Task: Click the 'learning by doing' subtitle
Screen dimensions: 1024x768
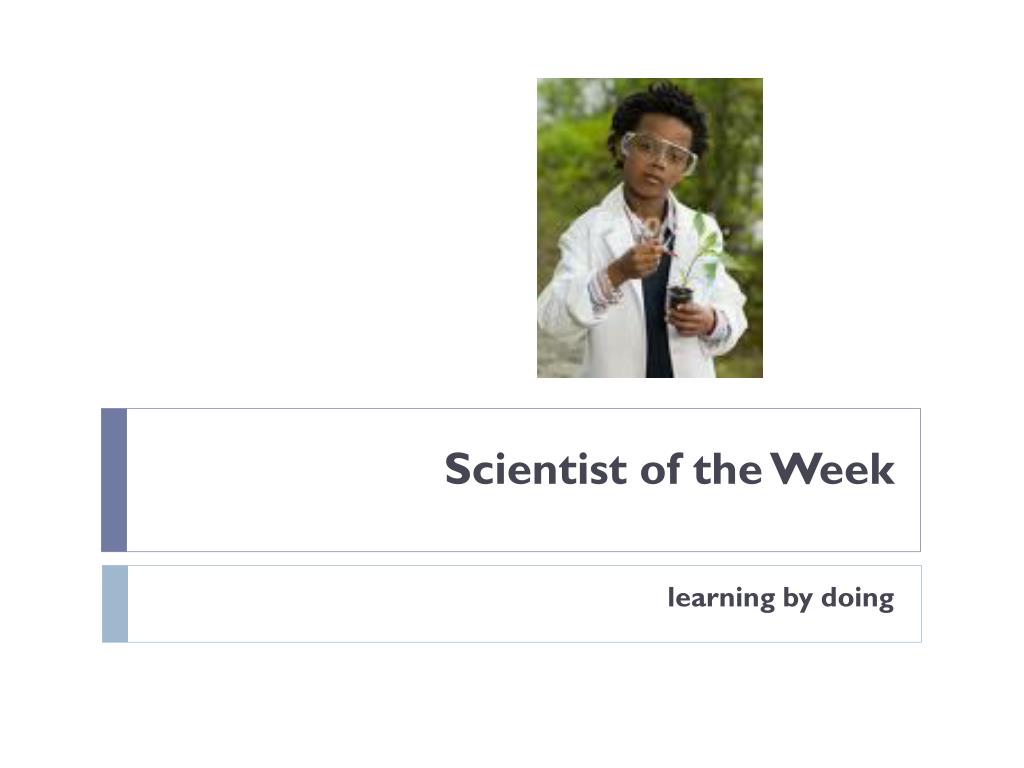Action: pos(780,598)
